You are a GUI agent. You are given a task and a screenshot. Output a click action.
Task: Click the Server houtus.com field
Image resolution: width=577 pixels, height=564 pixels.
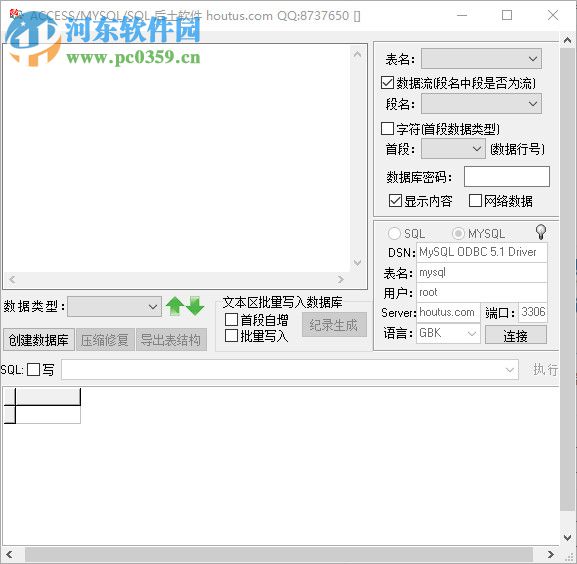click(448, 313)
